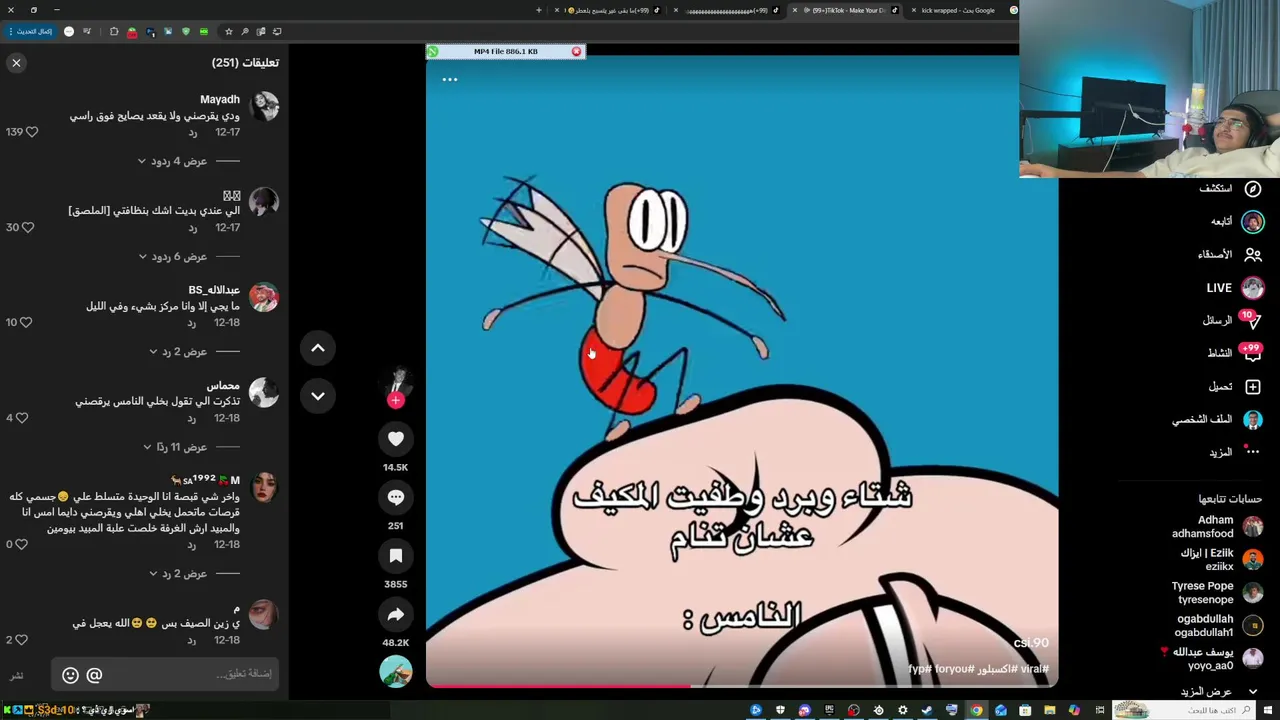Like the comment with 30 likes
Image resolution: width=1280 pixels, height=720 pixels.
click(x=28, y=228)
